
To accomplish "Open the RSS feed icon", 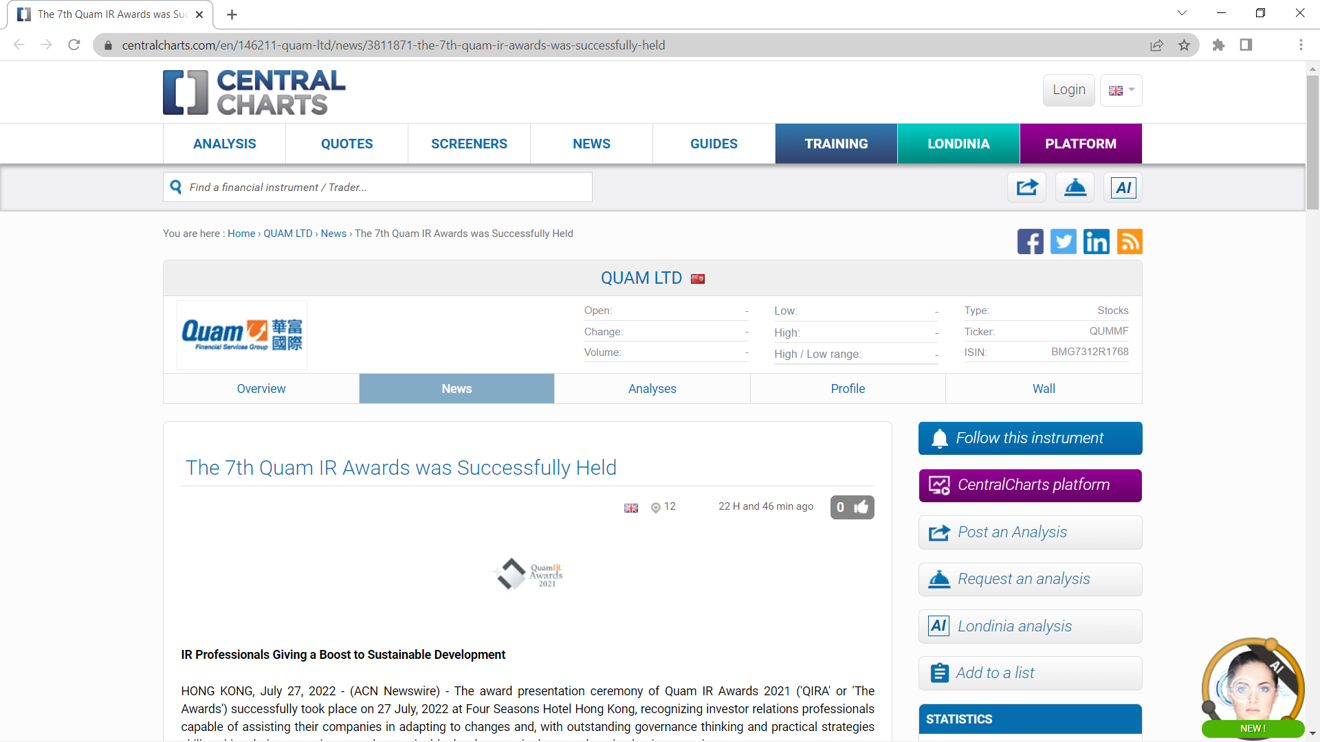I will click(x=1129, y=241).
